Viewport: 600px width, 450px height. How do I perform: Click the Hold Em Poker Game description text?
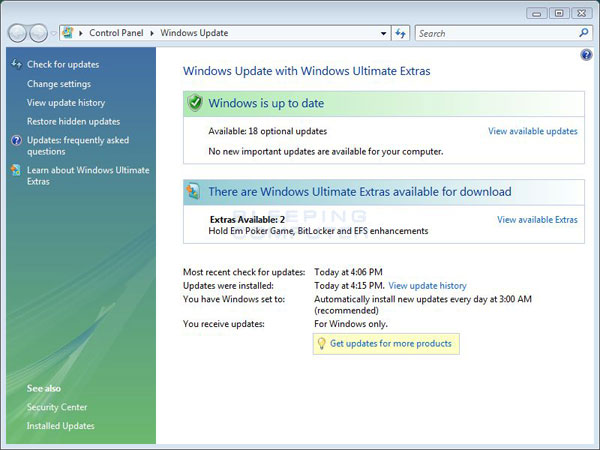[318, 231]
